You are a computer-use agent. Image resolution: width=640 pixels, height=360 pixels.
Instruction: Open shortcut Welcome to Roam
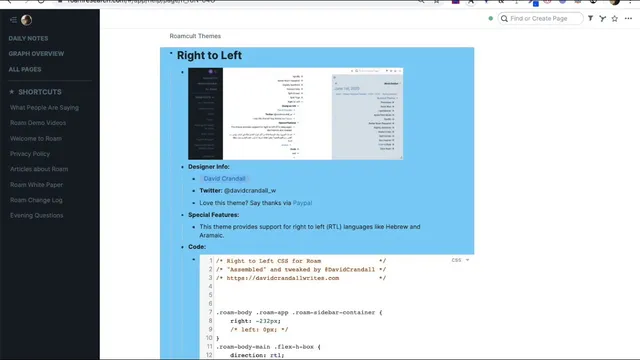pos(36,139)
